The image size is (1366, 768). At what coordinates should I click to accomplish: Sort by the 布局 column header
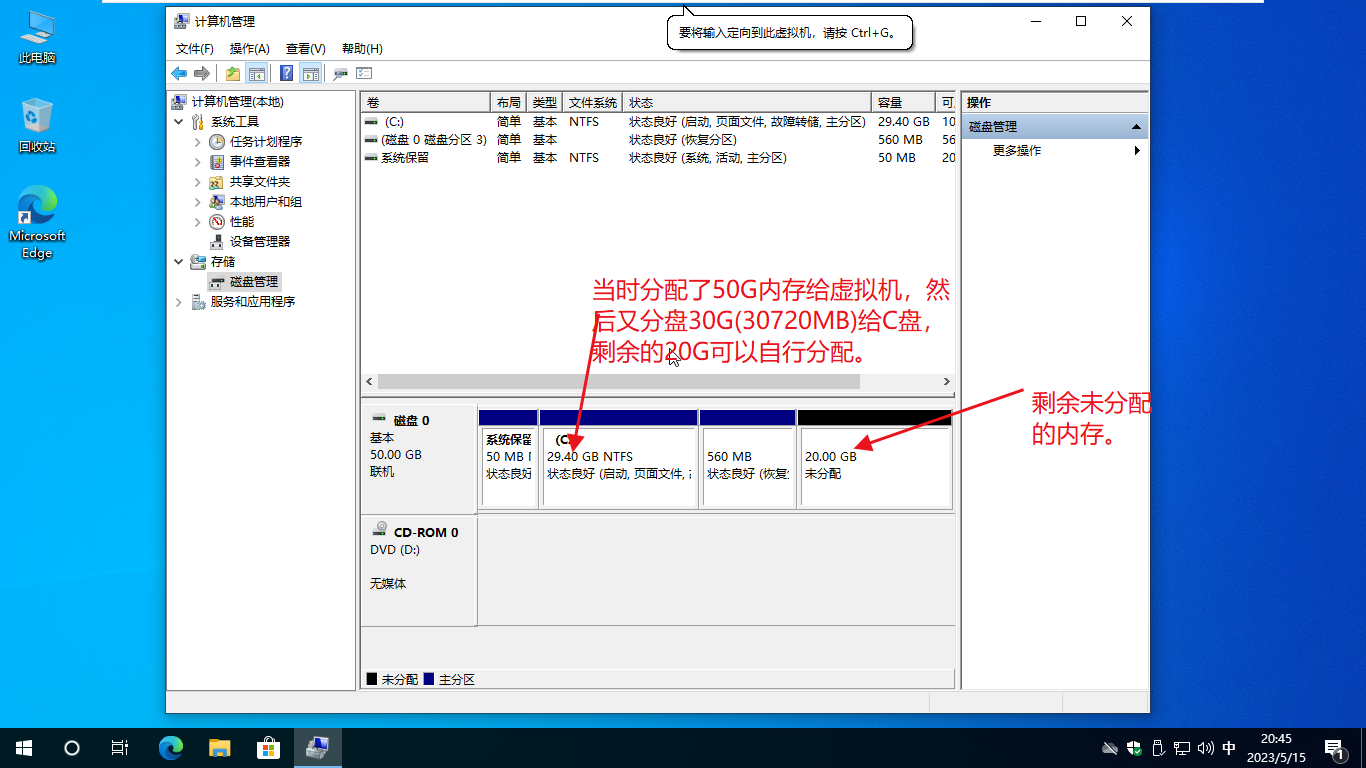(x=510, y=103)
